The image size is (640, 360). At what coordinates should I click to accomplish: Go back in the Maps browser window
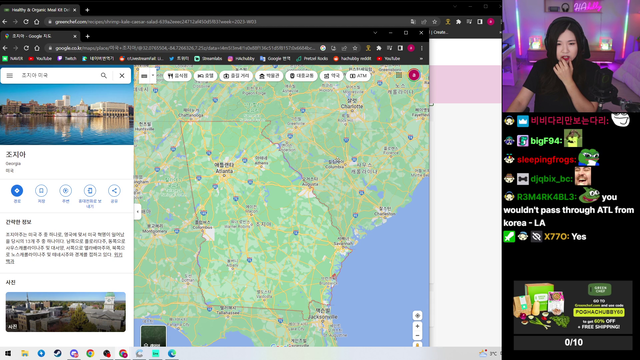tap(5, 48)
